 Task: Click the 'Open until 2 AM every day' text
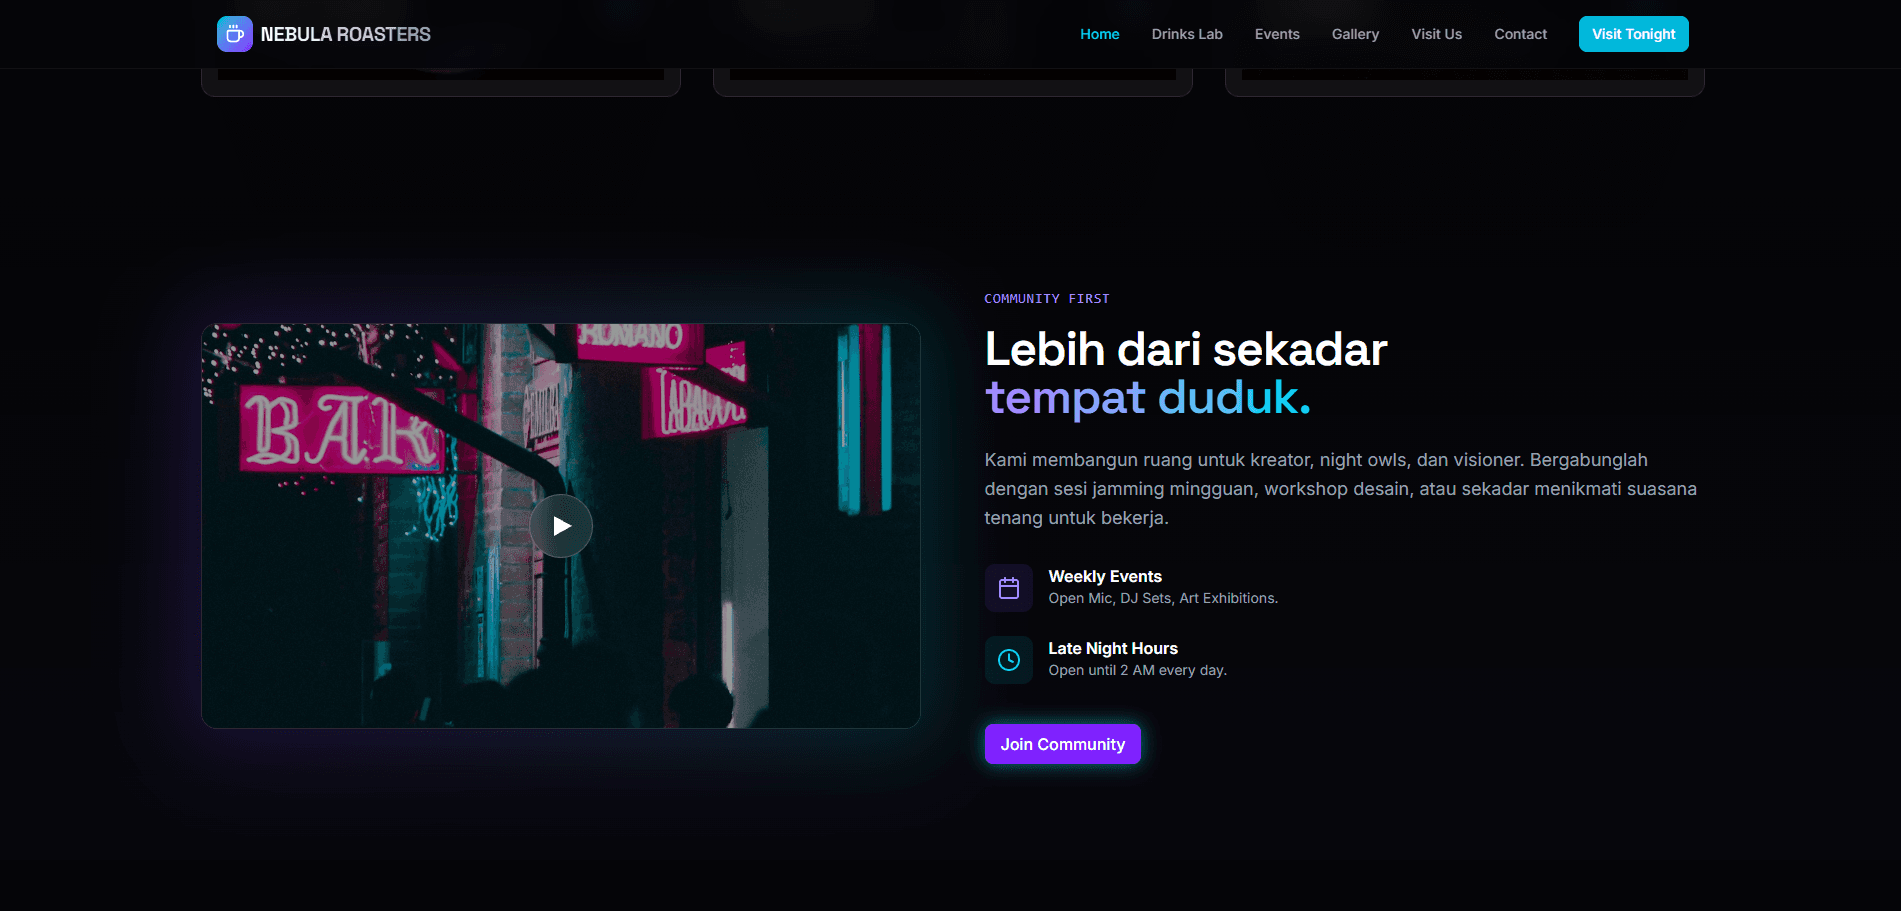pyautogui.click(x=1137, y=670)
